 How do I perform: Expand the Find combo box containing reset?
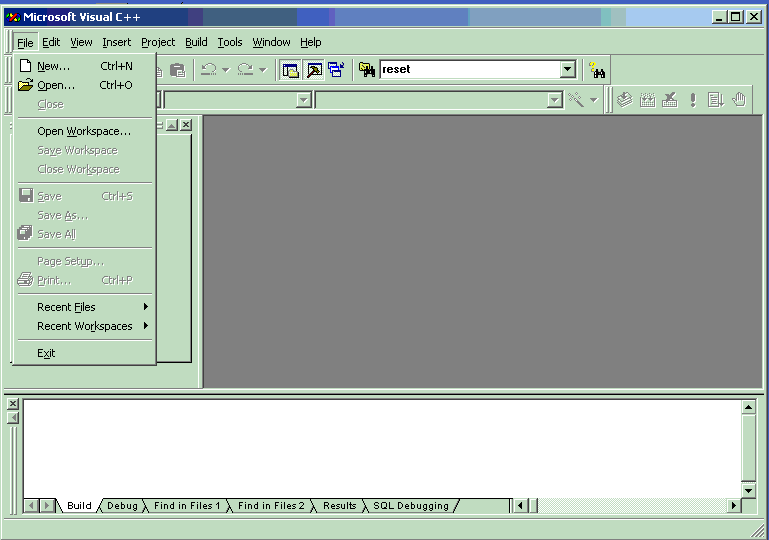[x=567, y=69]
